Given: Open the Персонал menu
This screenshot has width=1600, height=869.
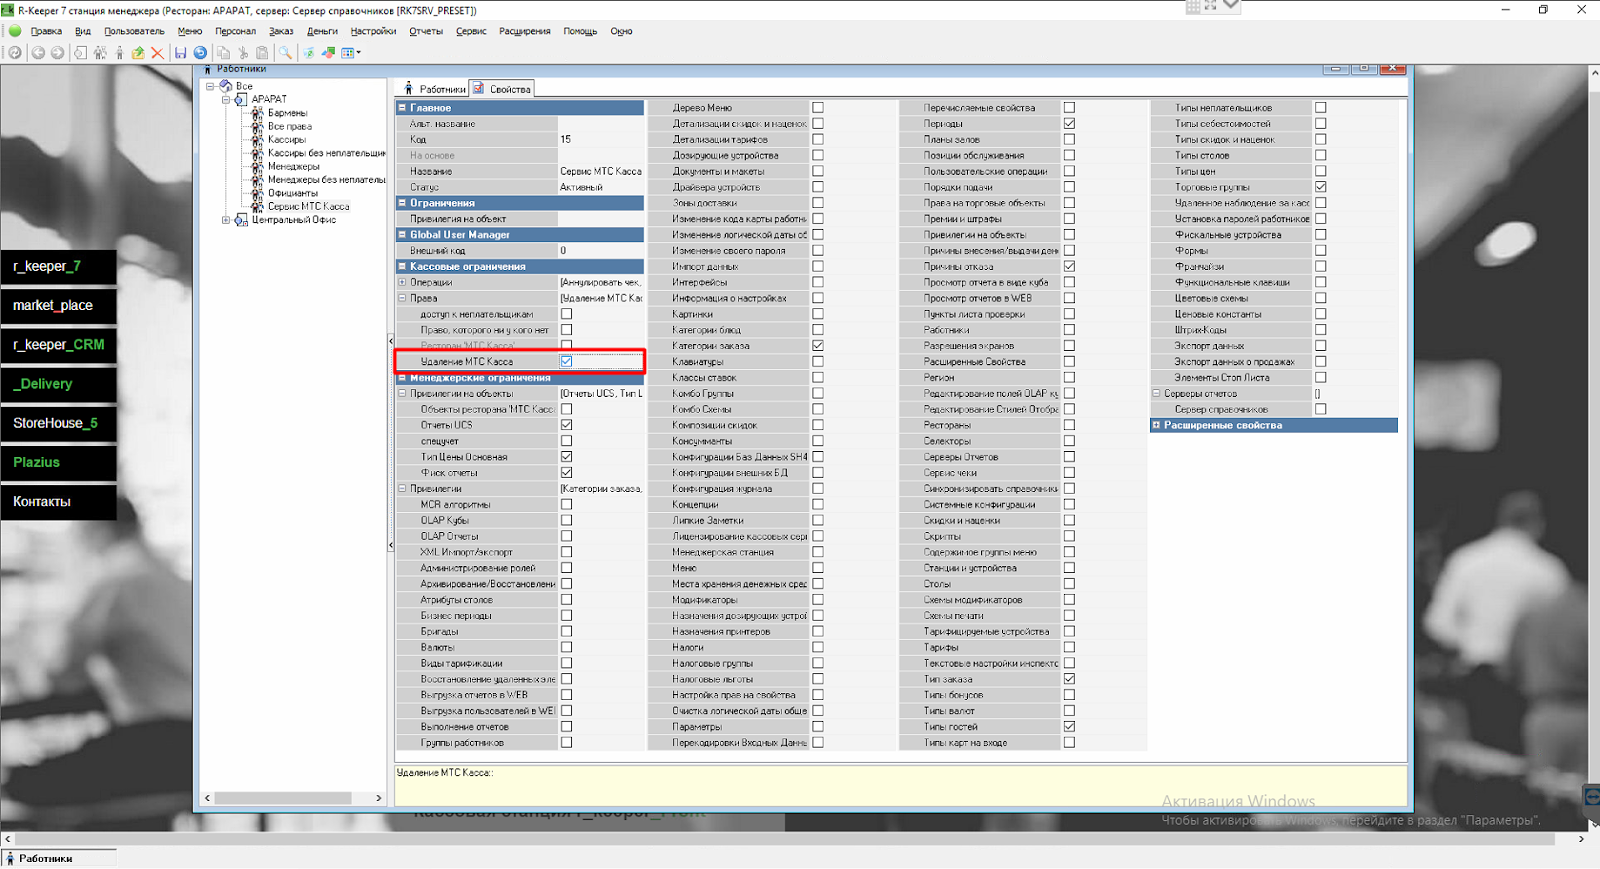Looking at the screenshot, I should (x=235, y=31).
